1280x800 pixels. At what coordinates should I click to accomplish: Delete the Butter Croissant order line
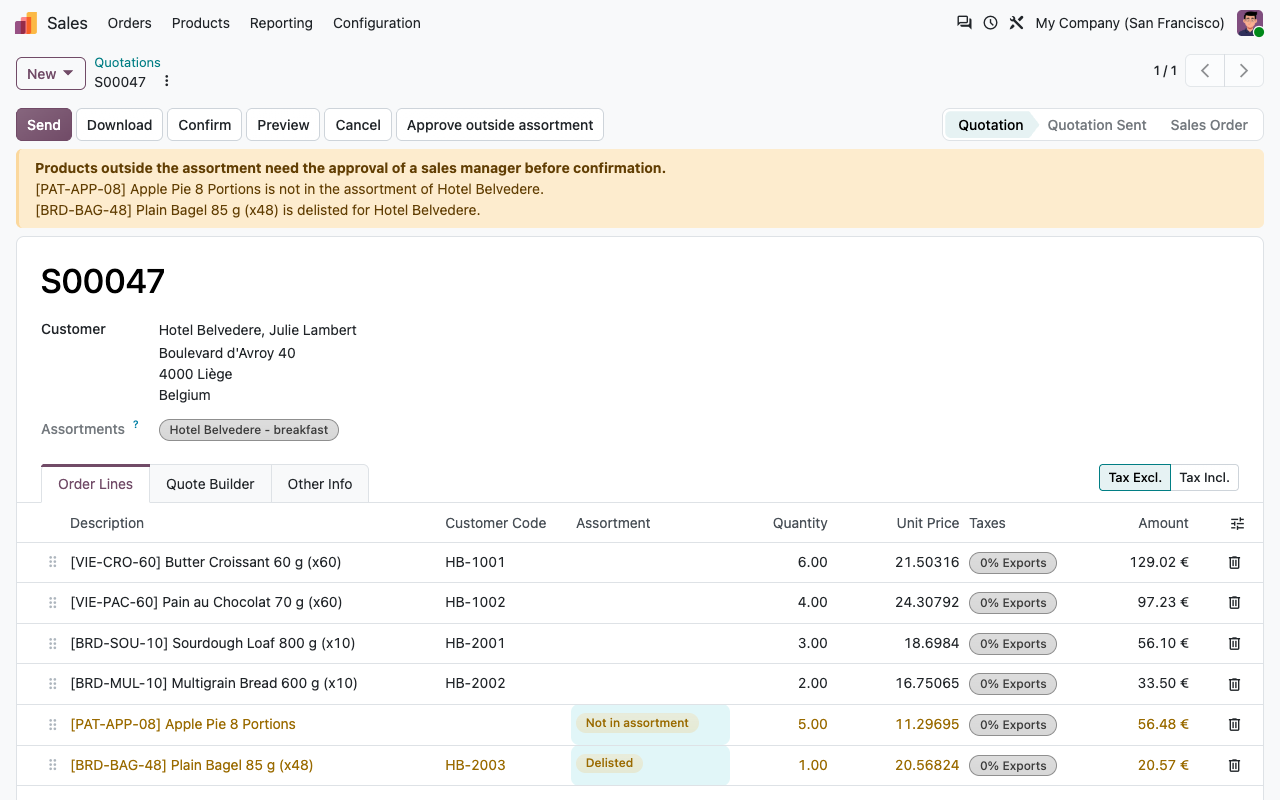(1234, 563)
